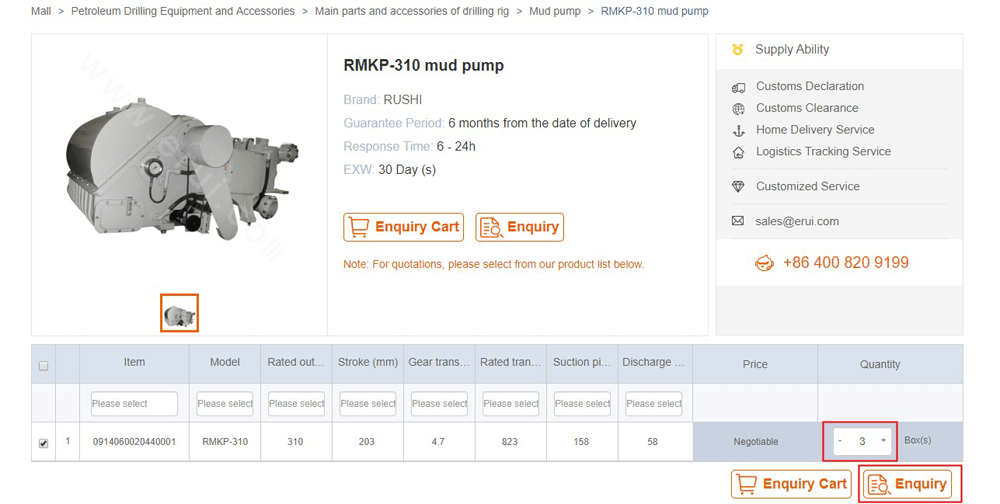The height and width of the screenshot is (504, 1000).
Task: Click upper Enquiry Cart button near product info
Action: point(403,227)
